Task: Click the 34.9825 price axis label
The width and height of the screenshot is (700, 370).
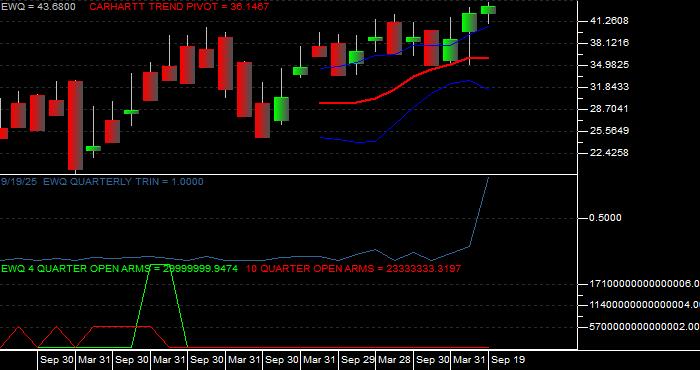Action: pos(598,65)
